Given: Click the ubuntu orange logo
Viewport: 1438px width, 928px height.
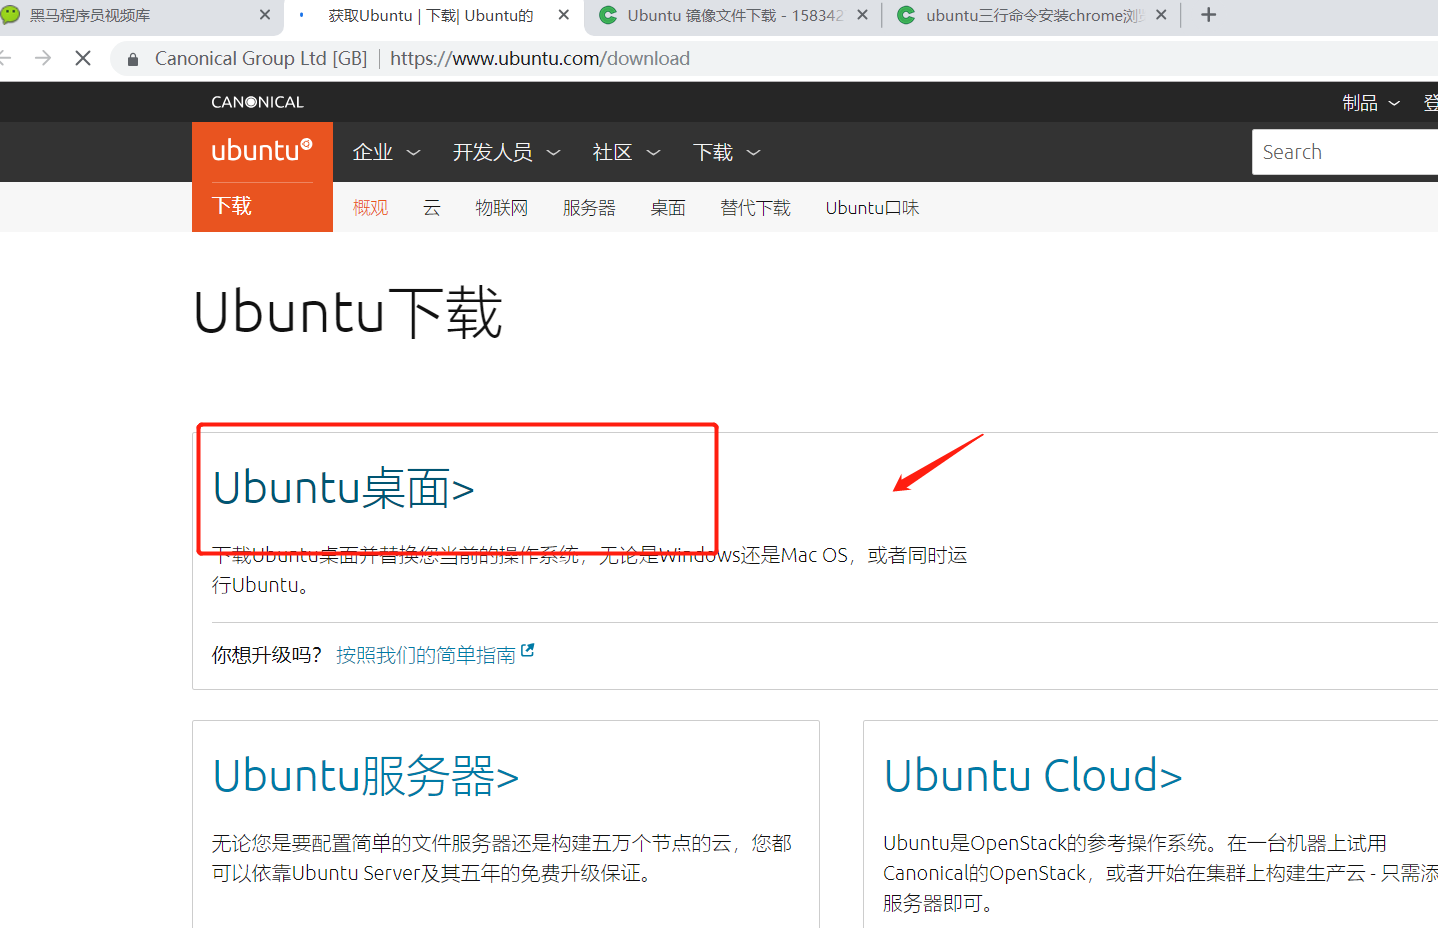Looking at the screenshot, I should point(262,150).
